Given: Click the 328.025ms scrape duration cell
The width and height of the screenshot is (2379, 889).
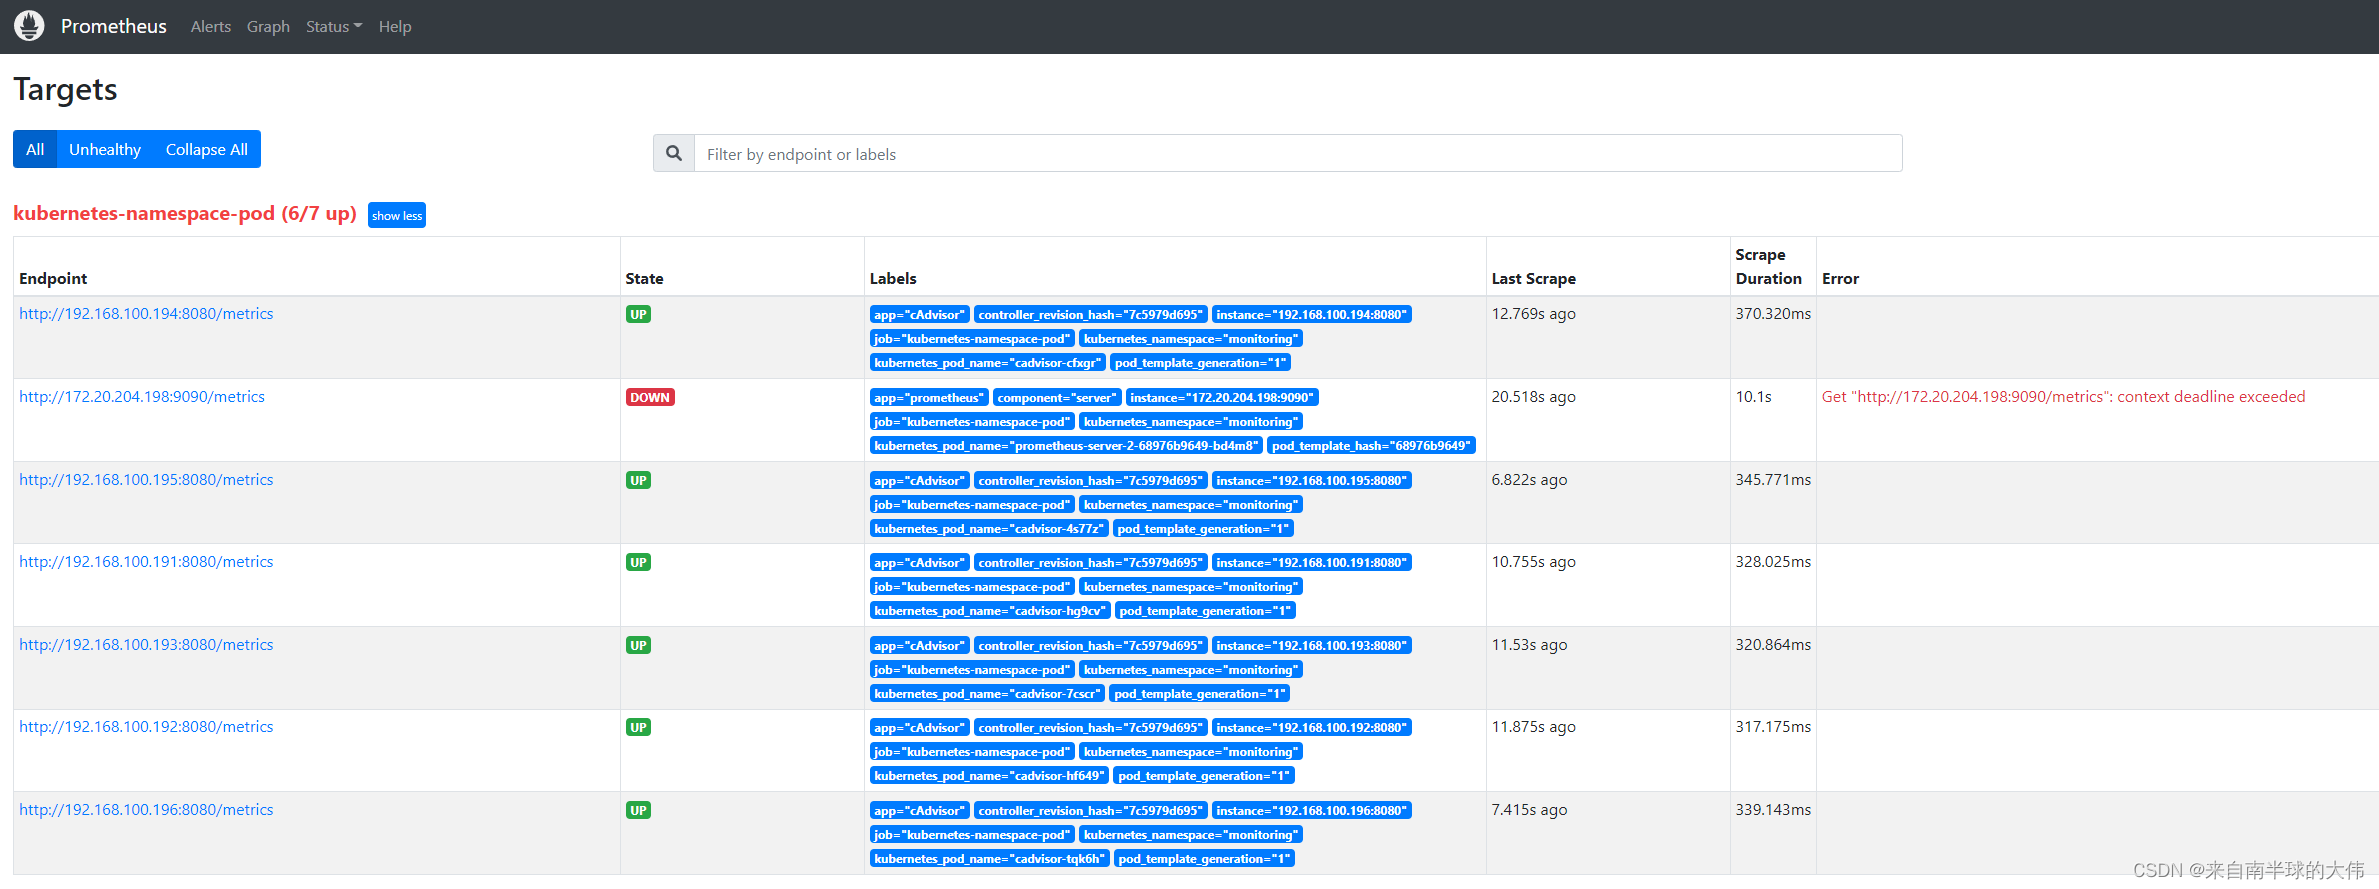Looking at the screenshot, I should point(1773,562).
